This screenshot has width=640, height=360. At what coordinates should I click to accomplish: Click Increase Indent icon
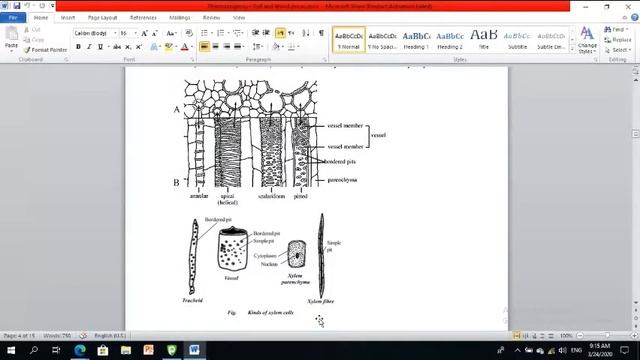point(266,33)
